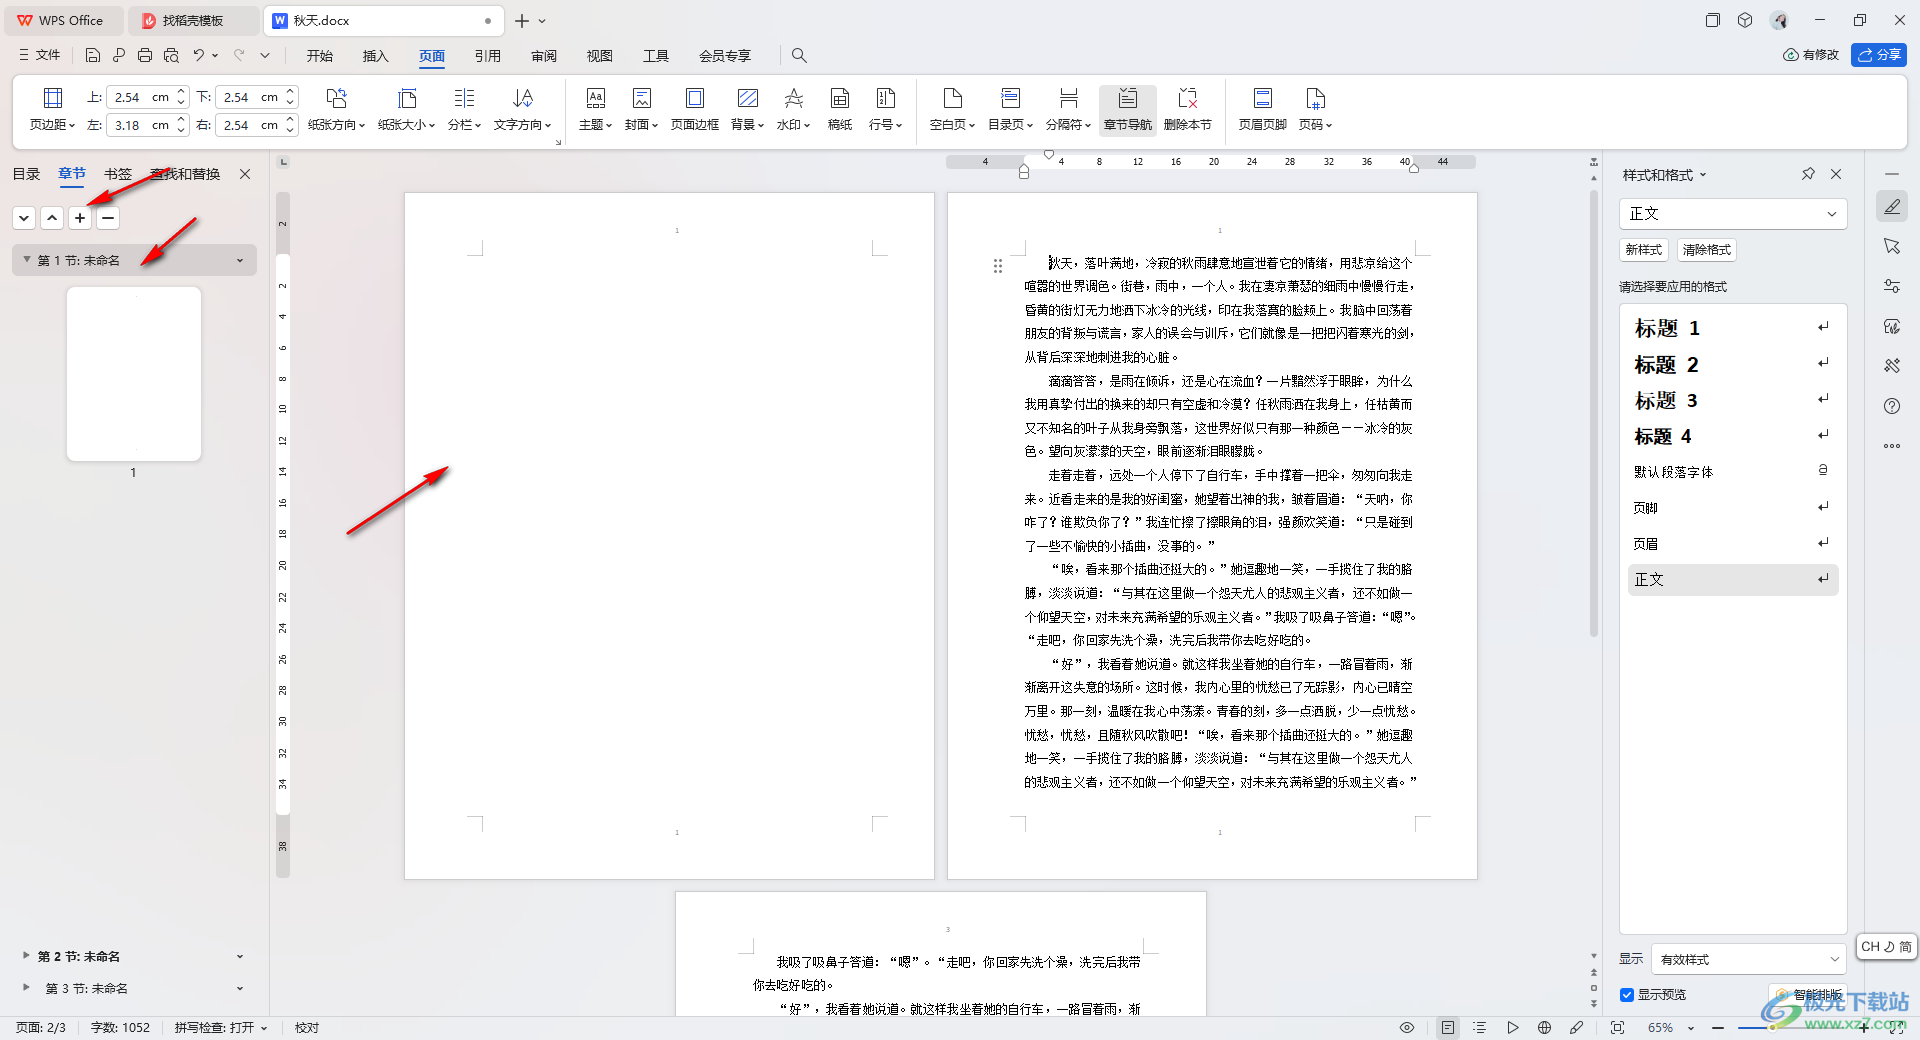Insert a 空白页 blank page

pyautogui.click(x=952, y=108)
